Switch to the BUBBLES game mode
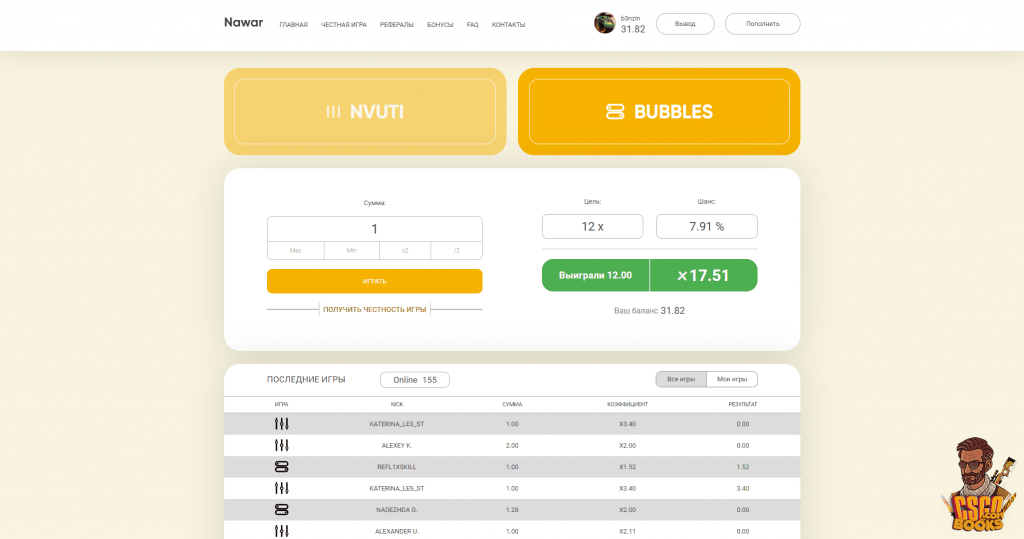Image resolution: width=1024 pixels, height=539 pixels. point(659,112)
